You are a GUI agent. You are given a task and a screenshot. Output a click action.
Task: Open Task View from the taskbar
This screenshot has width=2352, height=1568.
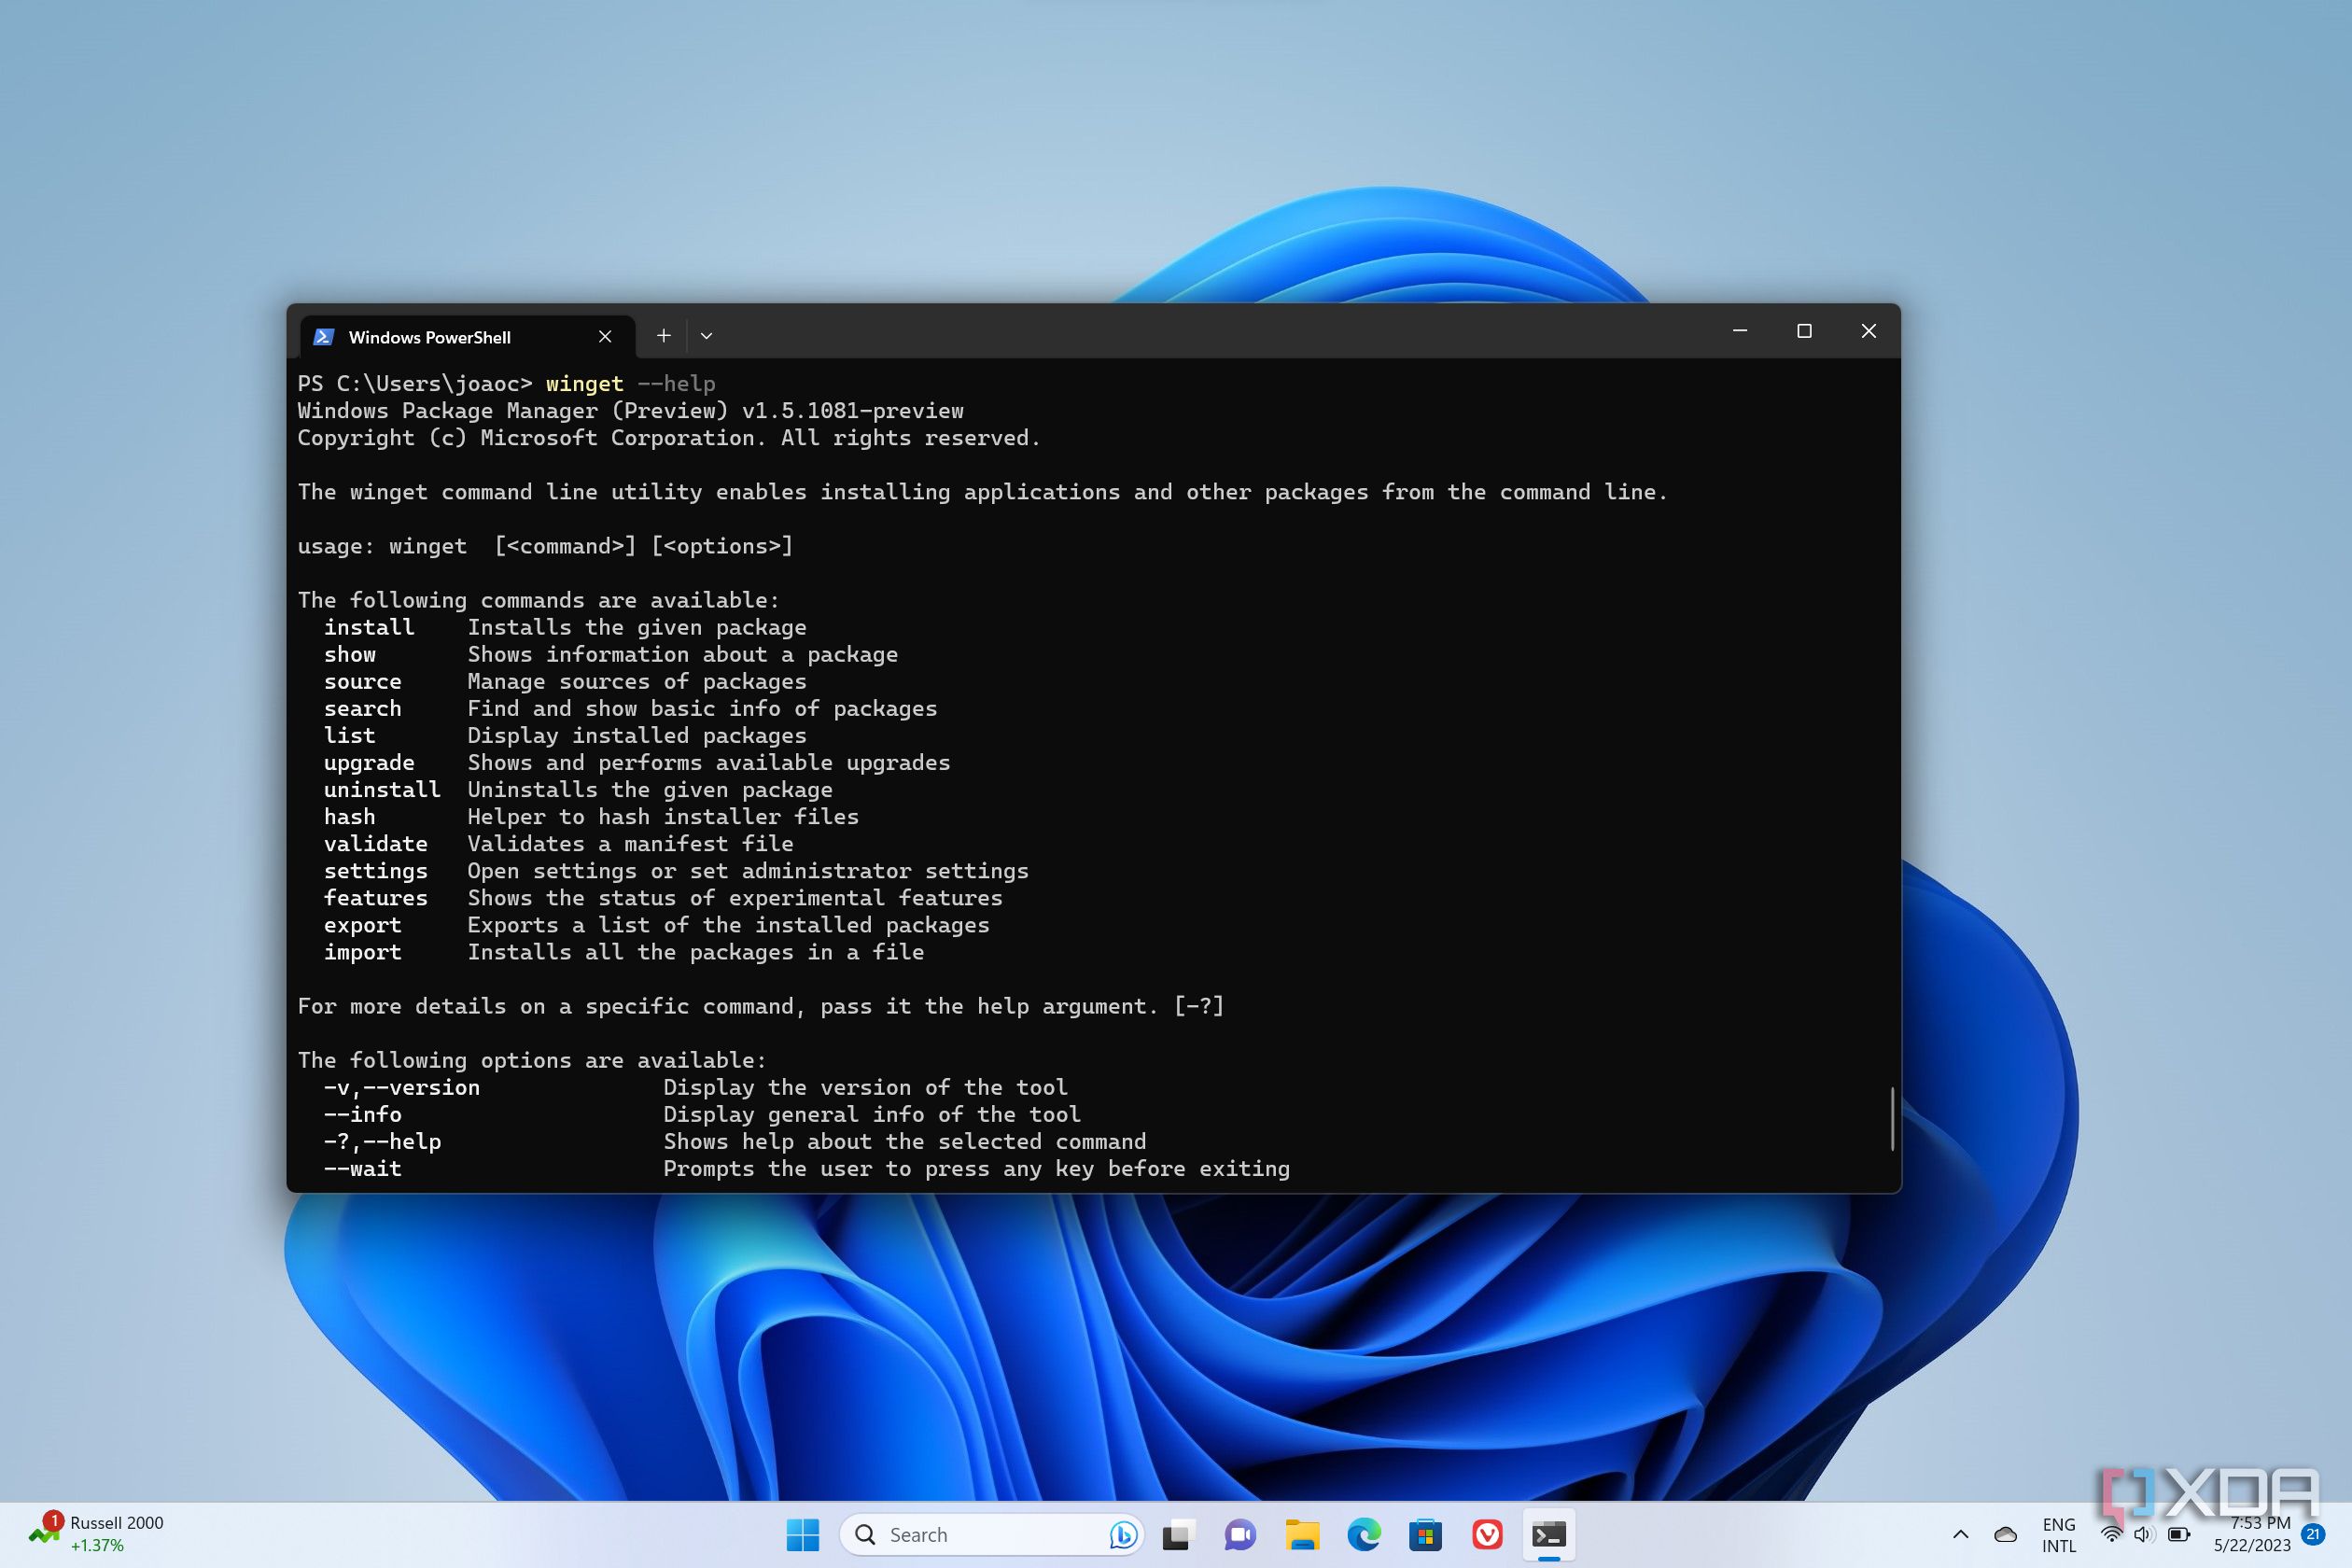pos(1178,1534)
